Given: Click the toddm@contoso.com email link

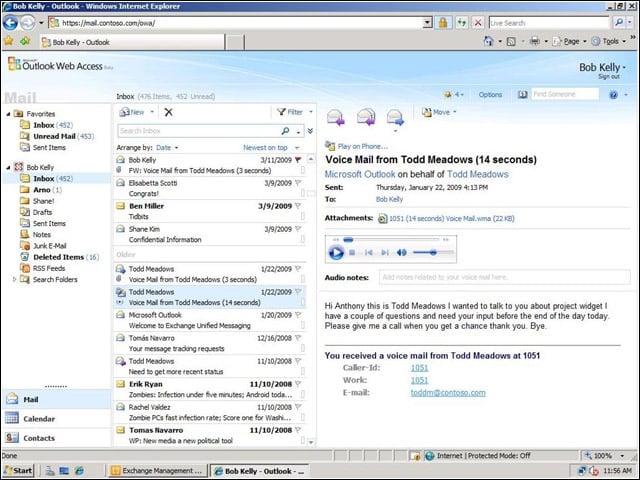Looking at the screenshot, I should [x=448, y=393].
